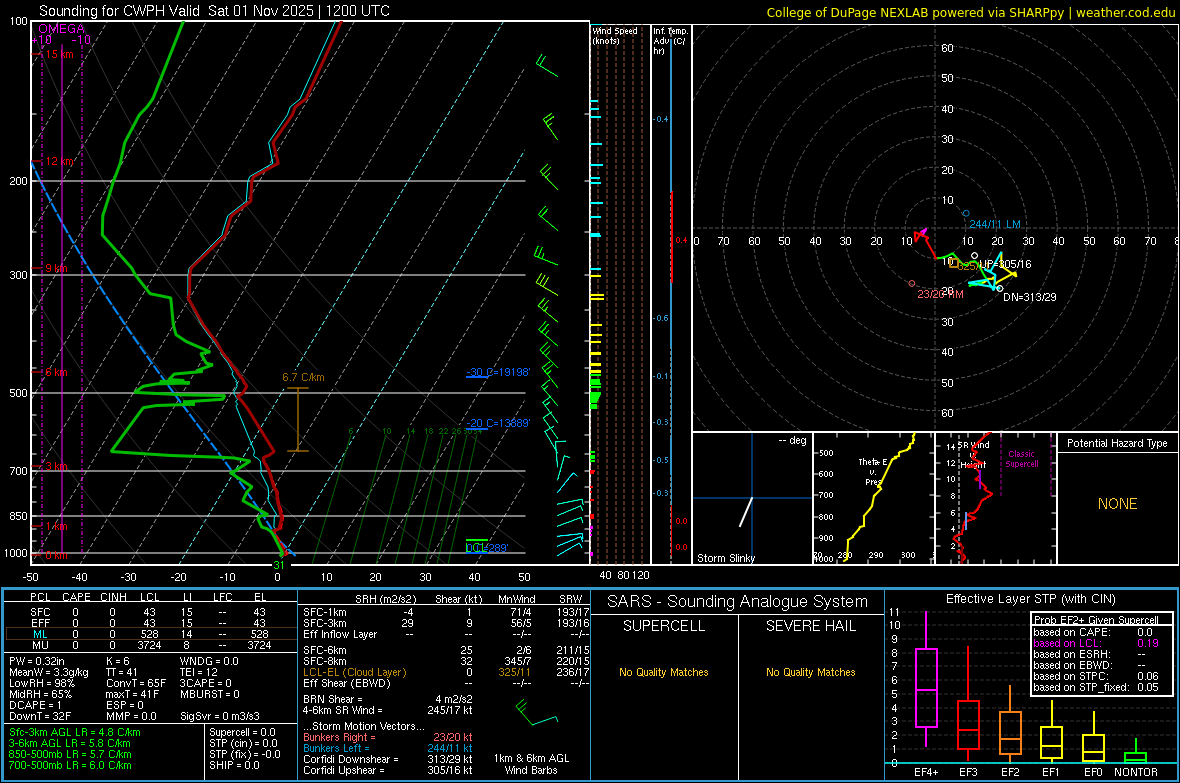Select the SEVERE HAIL column heading
This screenshot has height=783, width=1180.
click(810, 626)
